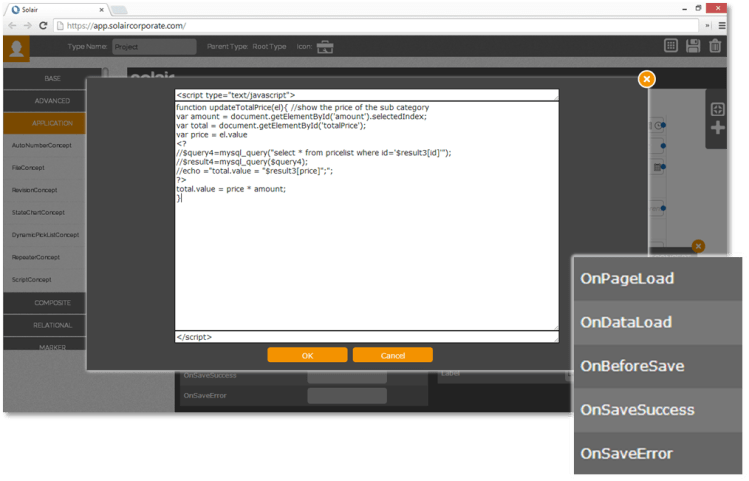This screenshot has width=749, height=481.
Task: Click the grid layout icon in header
Action: [x=671, y=46]
